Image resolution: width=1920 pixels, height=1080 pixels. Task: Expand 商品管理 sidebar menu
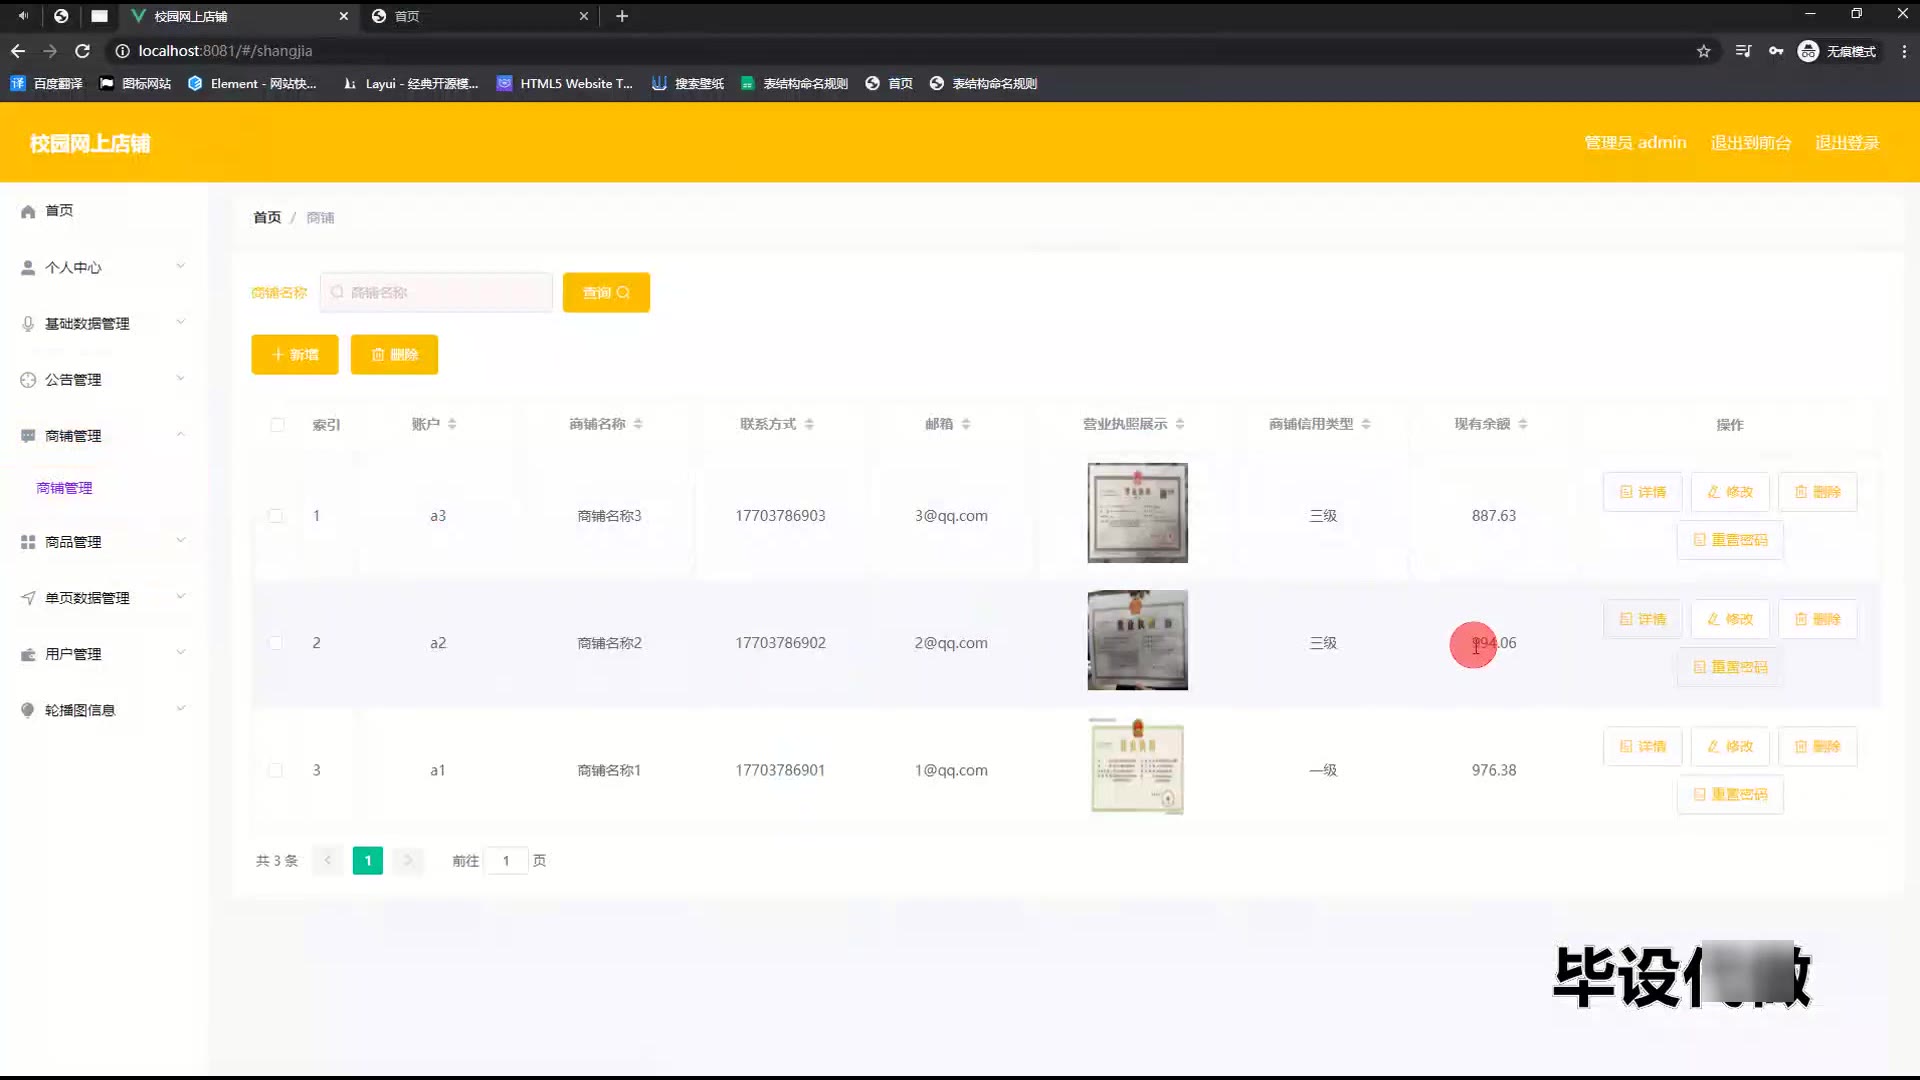pos(103,541)
